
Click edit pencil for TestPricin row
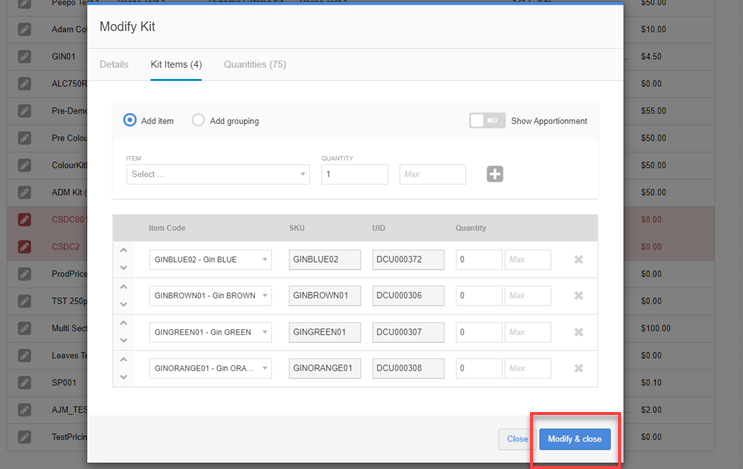(25, 437)
